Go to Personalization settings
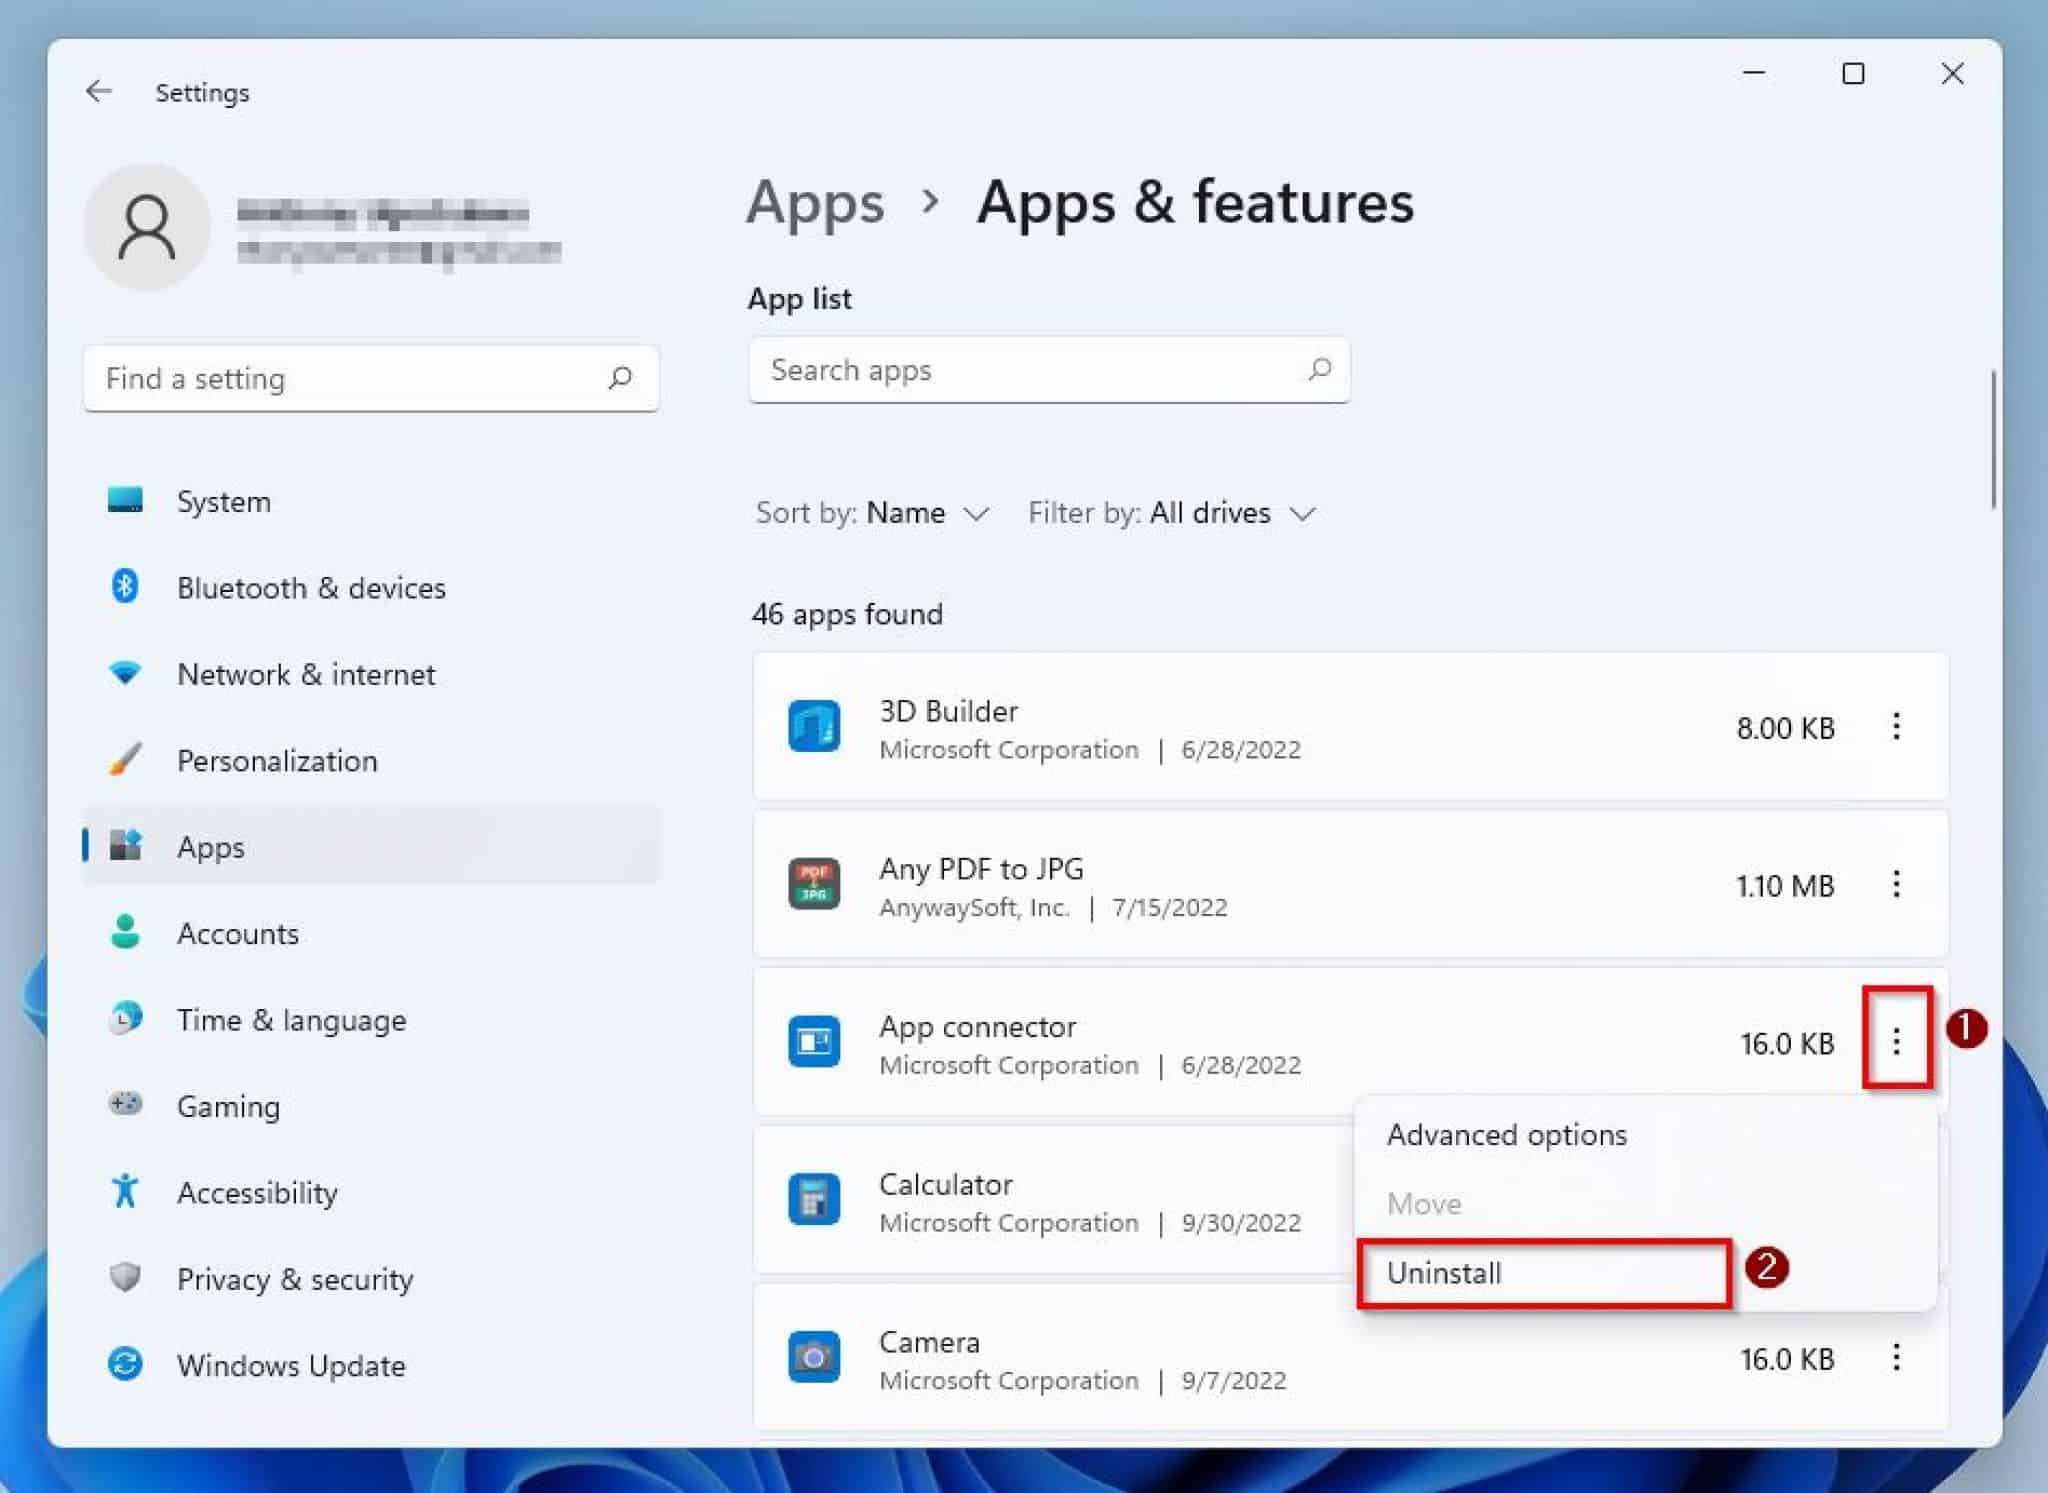Image resolution: width=2048 pixels, height=1493 pixels. tap(277, 760)
